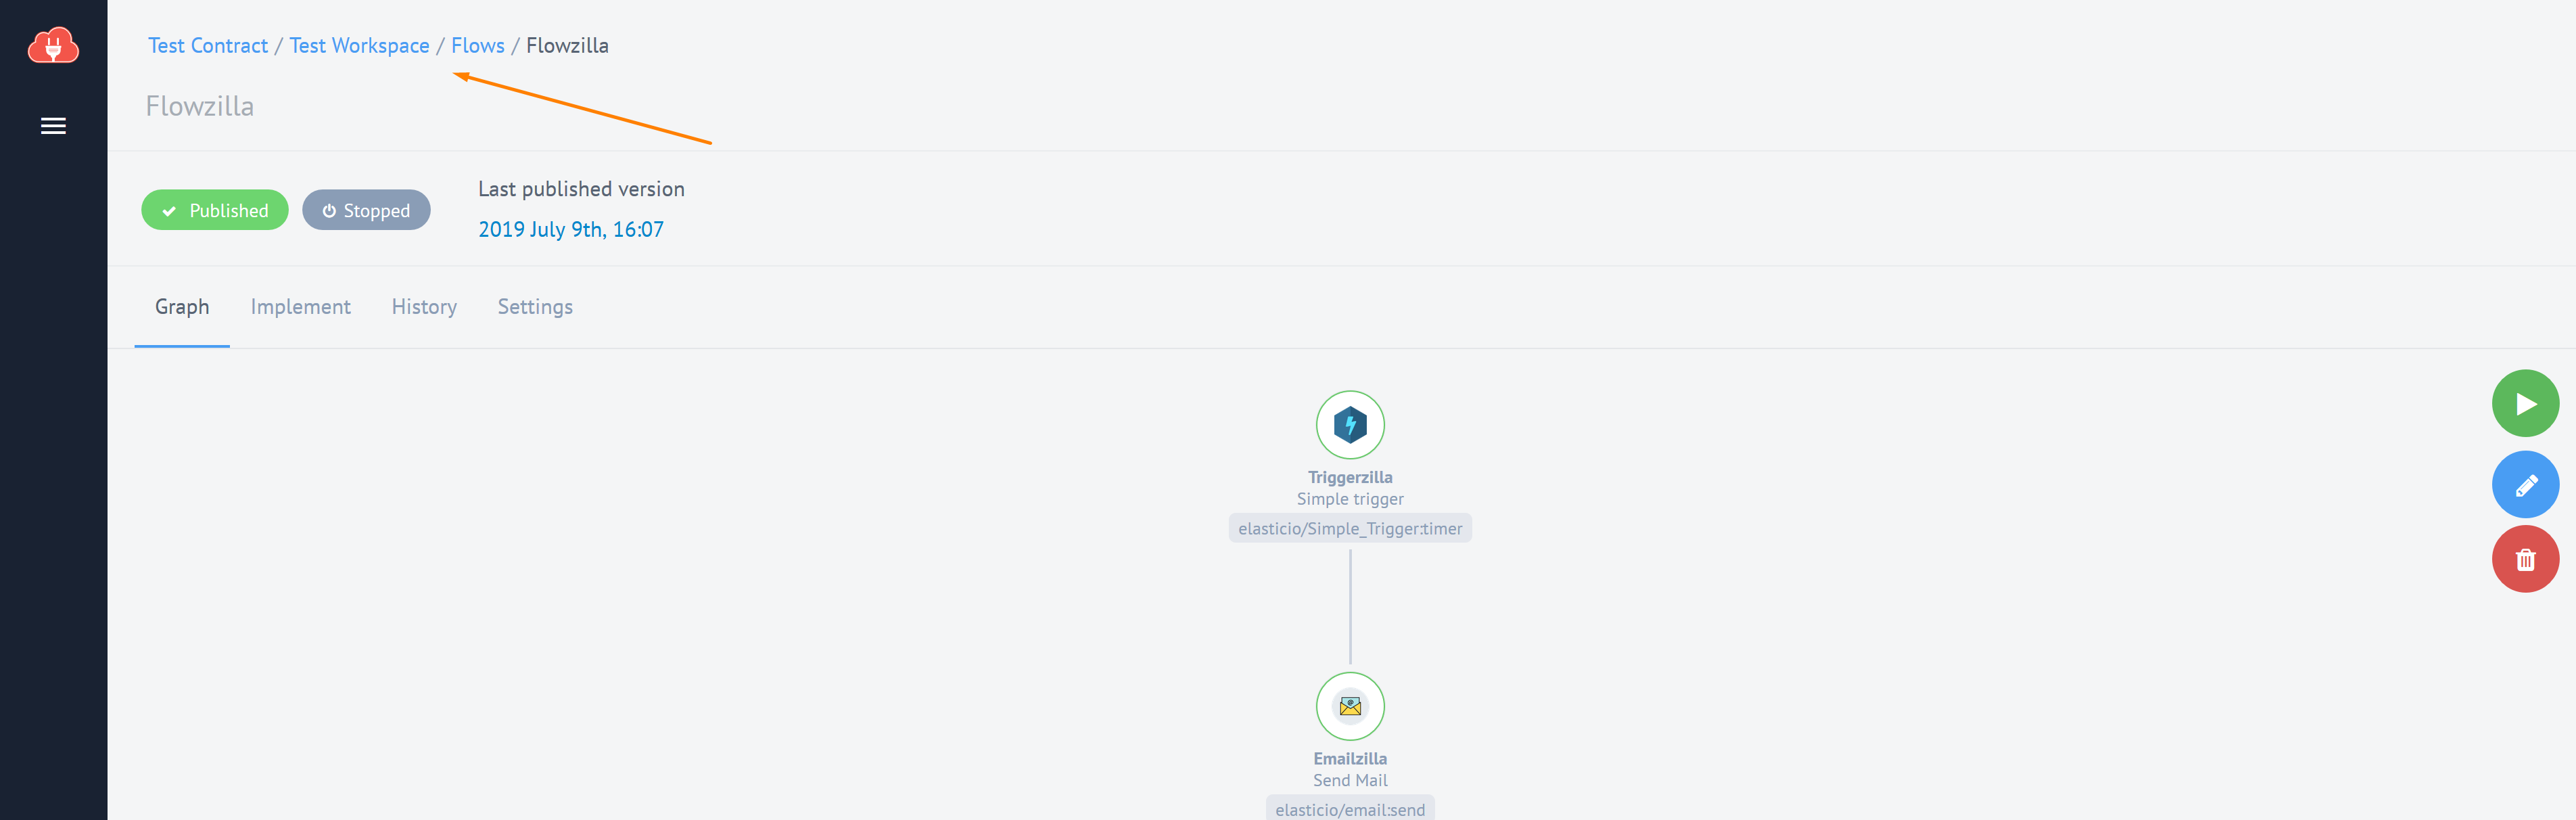Toggle the Stopped status button
2576x820 pixels.
click(365, 210)
